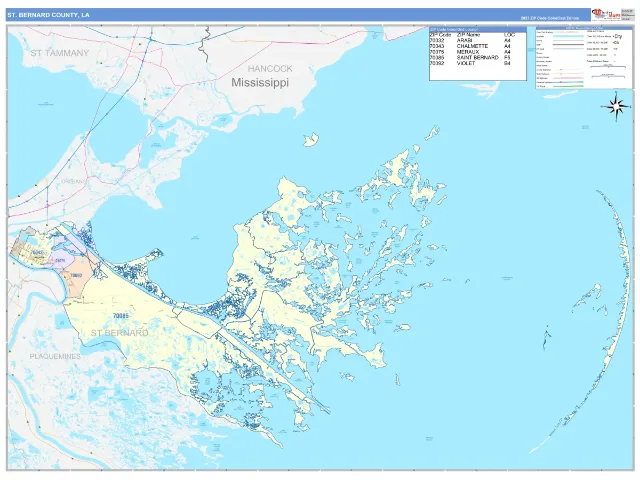Click the 'ST. BERNARD COUNTY, LA' title
Screen dimensions: 640x480
48,15
